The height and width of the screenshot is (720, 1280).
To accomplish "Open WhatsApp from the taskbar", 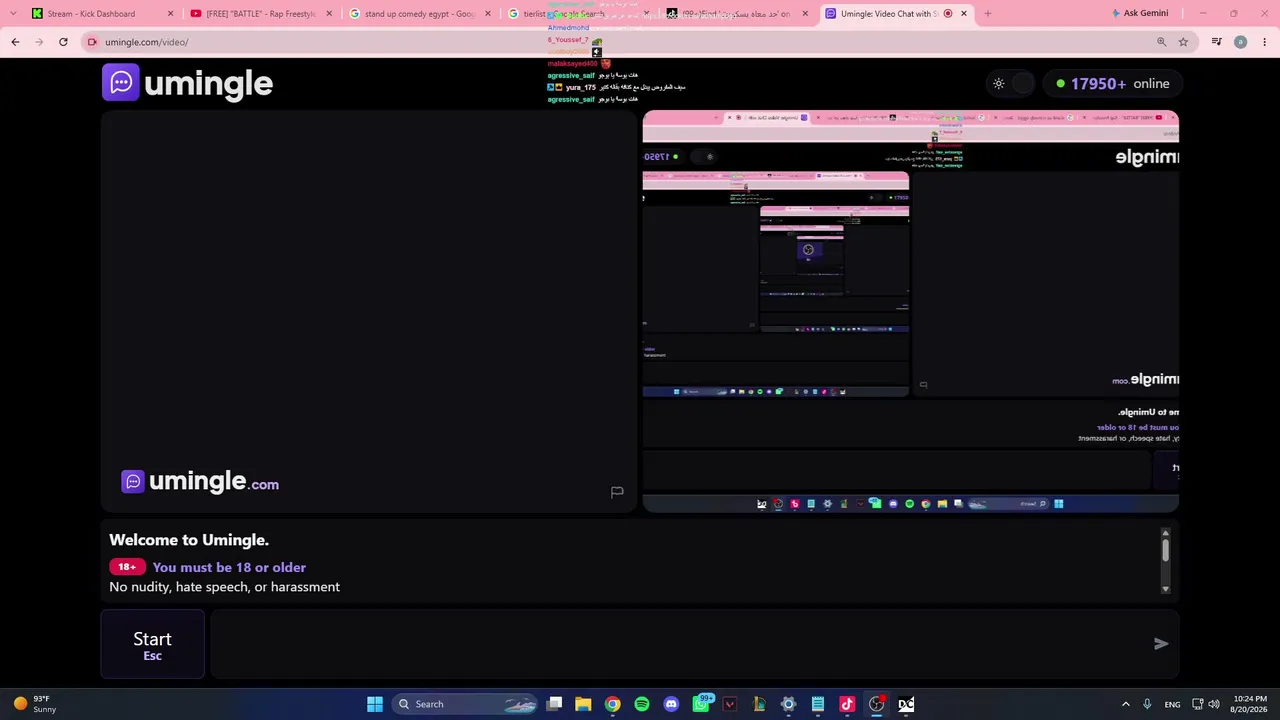I will [x=701, y=704].
